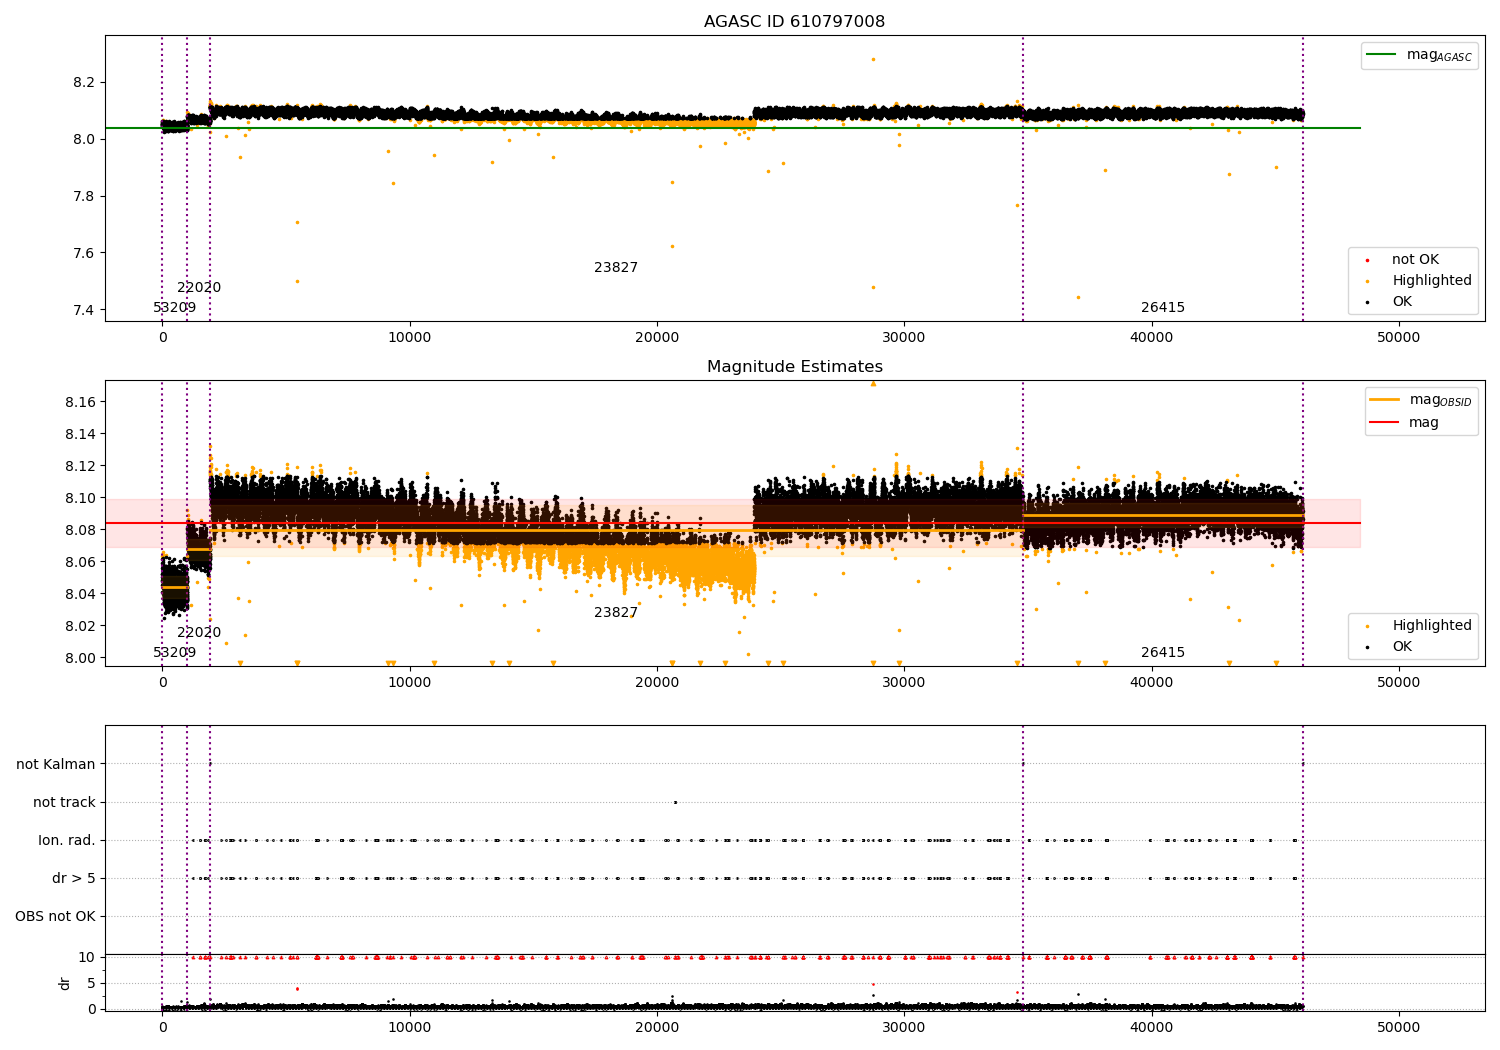Click y-axis tick "8.00" in Magnitude Estimates
The height and width of the screenshot is (1050, 1500).
(80, 658)
